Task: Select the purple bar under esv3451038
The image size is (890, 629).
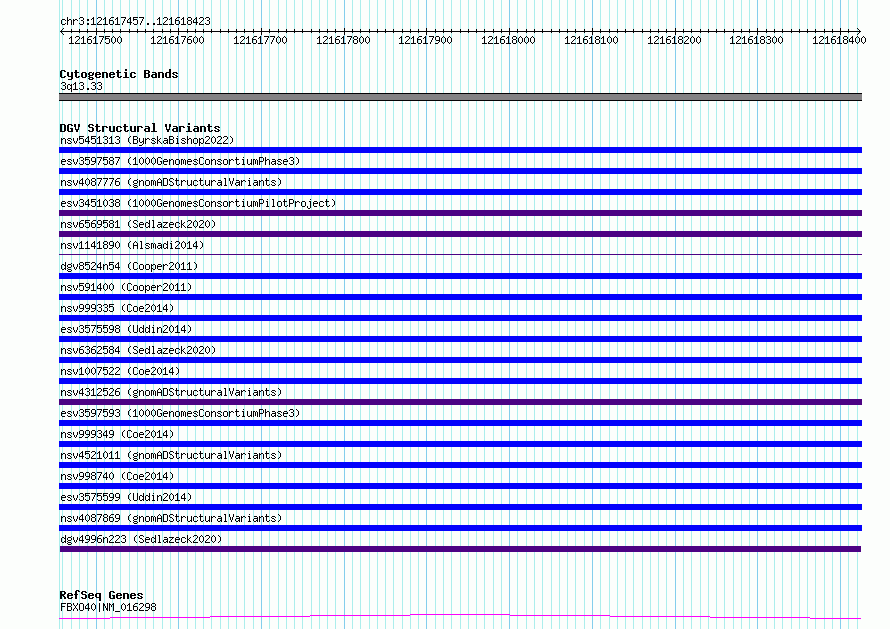Action: [x=460, y=213]
